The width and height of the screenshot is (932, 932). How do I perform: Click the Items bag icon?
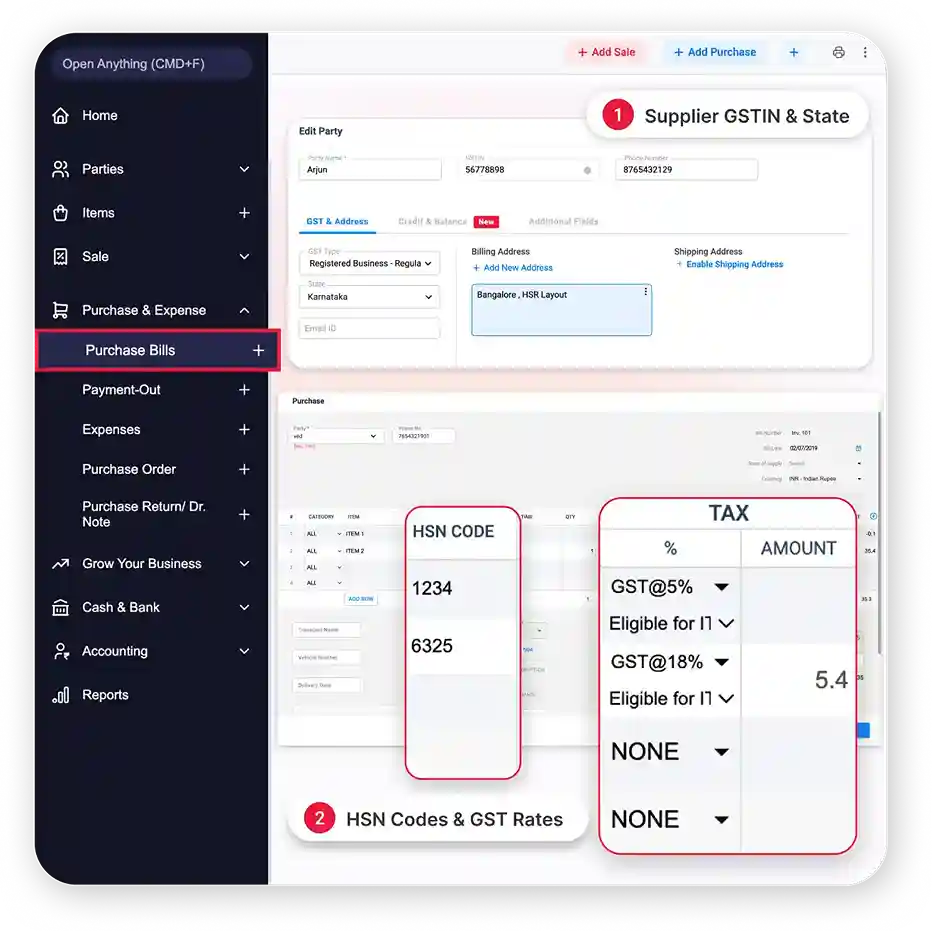(60, 213)
